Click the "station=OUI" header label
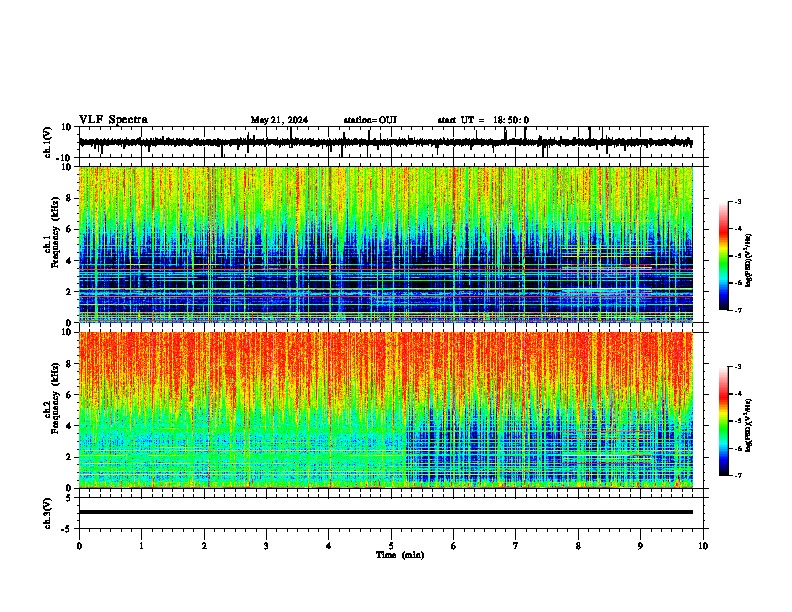Image resolution: width=792 pixels, height=612 pixels. [370, 120]
